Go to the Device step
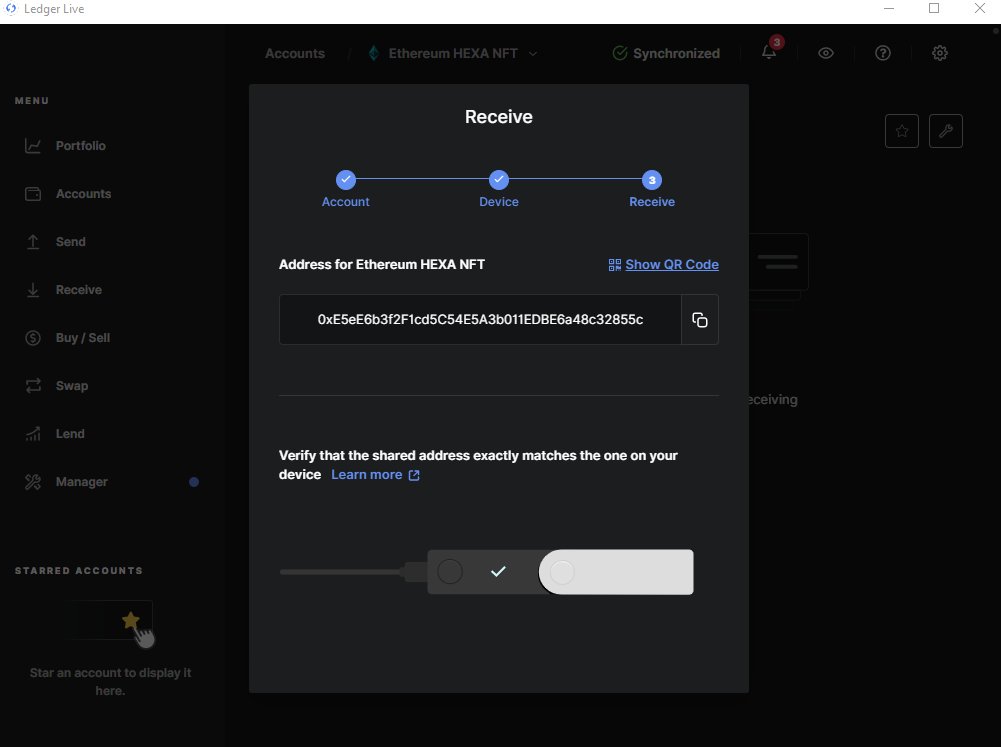 499,189
